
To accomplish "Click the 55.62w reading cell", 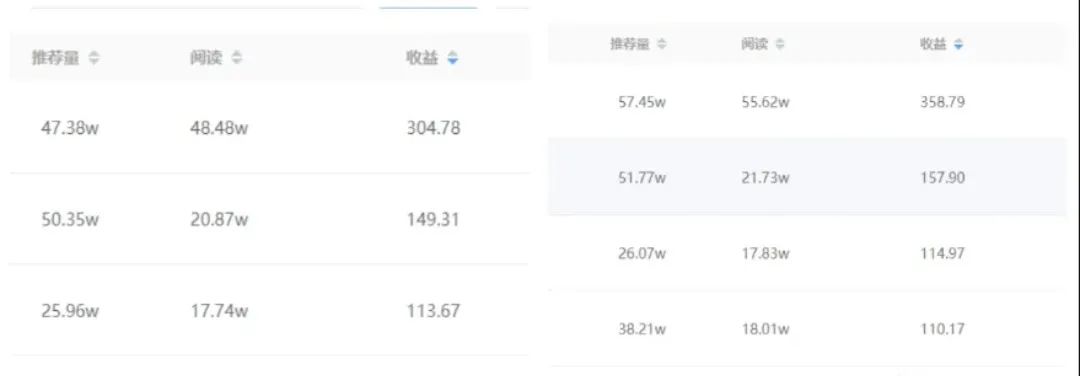I will click(765, 102).
